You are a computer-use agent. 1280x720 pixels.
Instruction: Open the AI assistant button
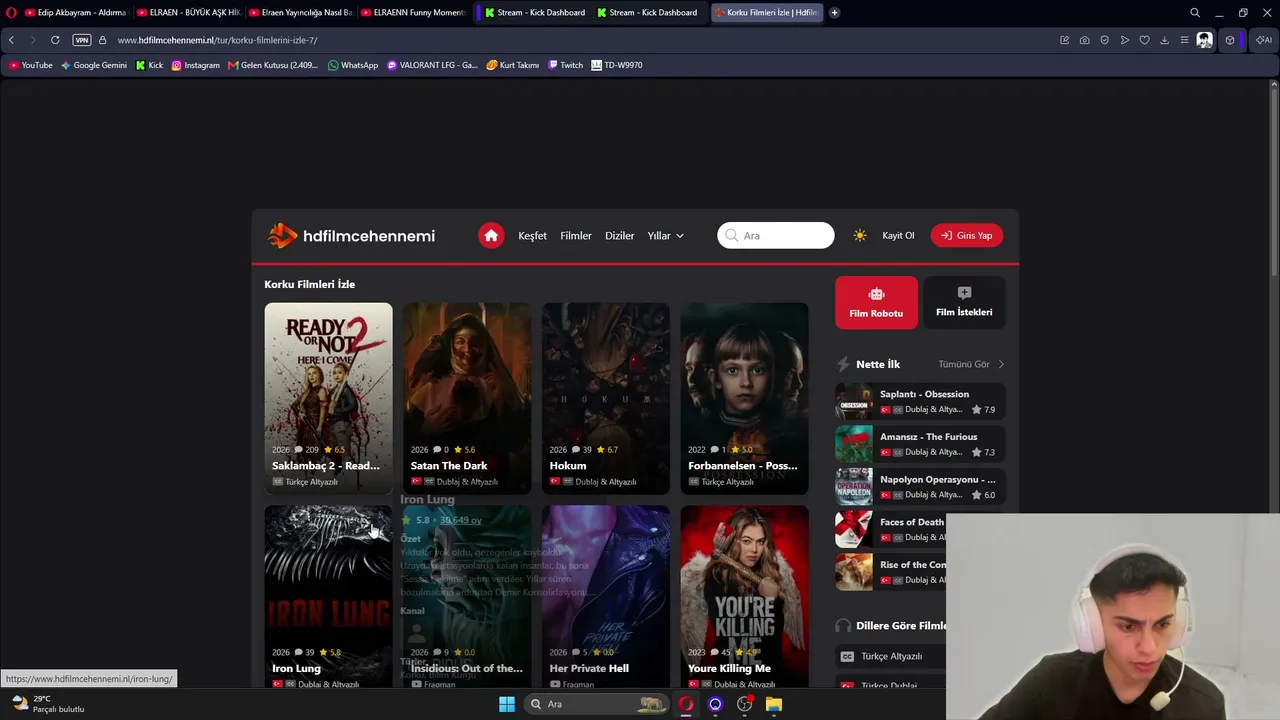point(1263,40)
